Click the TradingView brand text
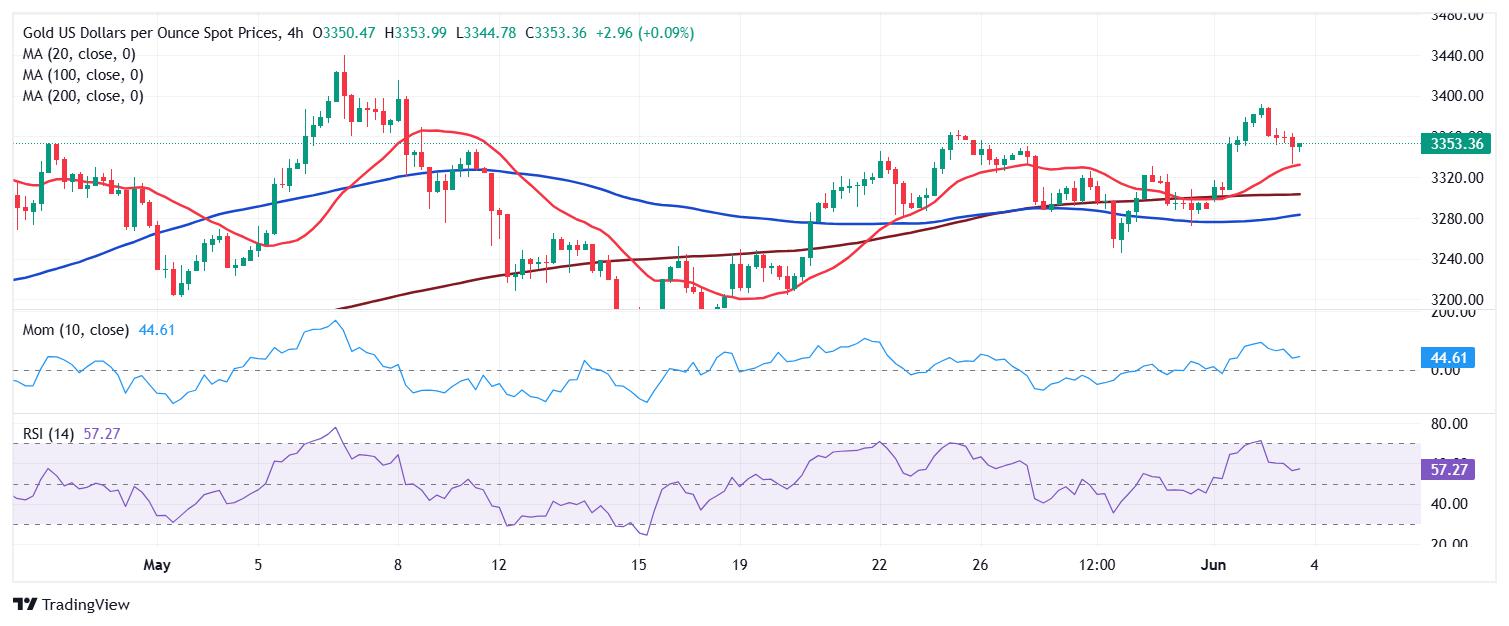The height and width of the screenshot is (626, 1509). click(84, 605)
